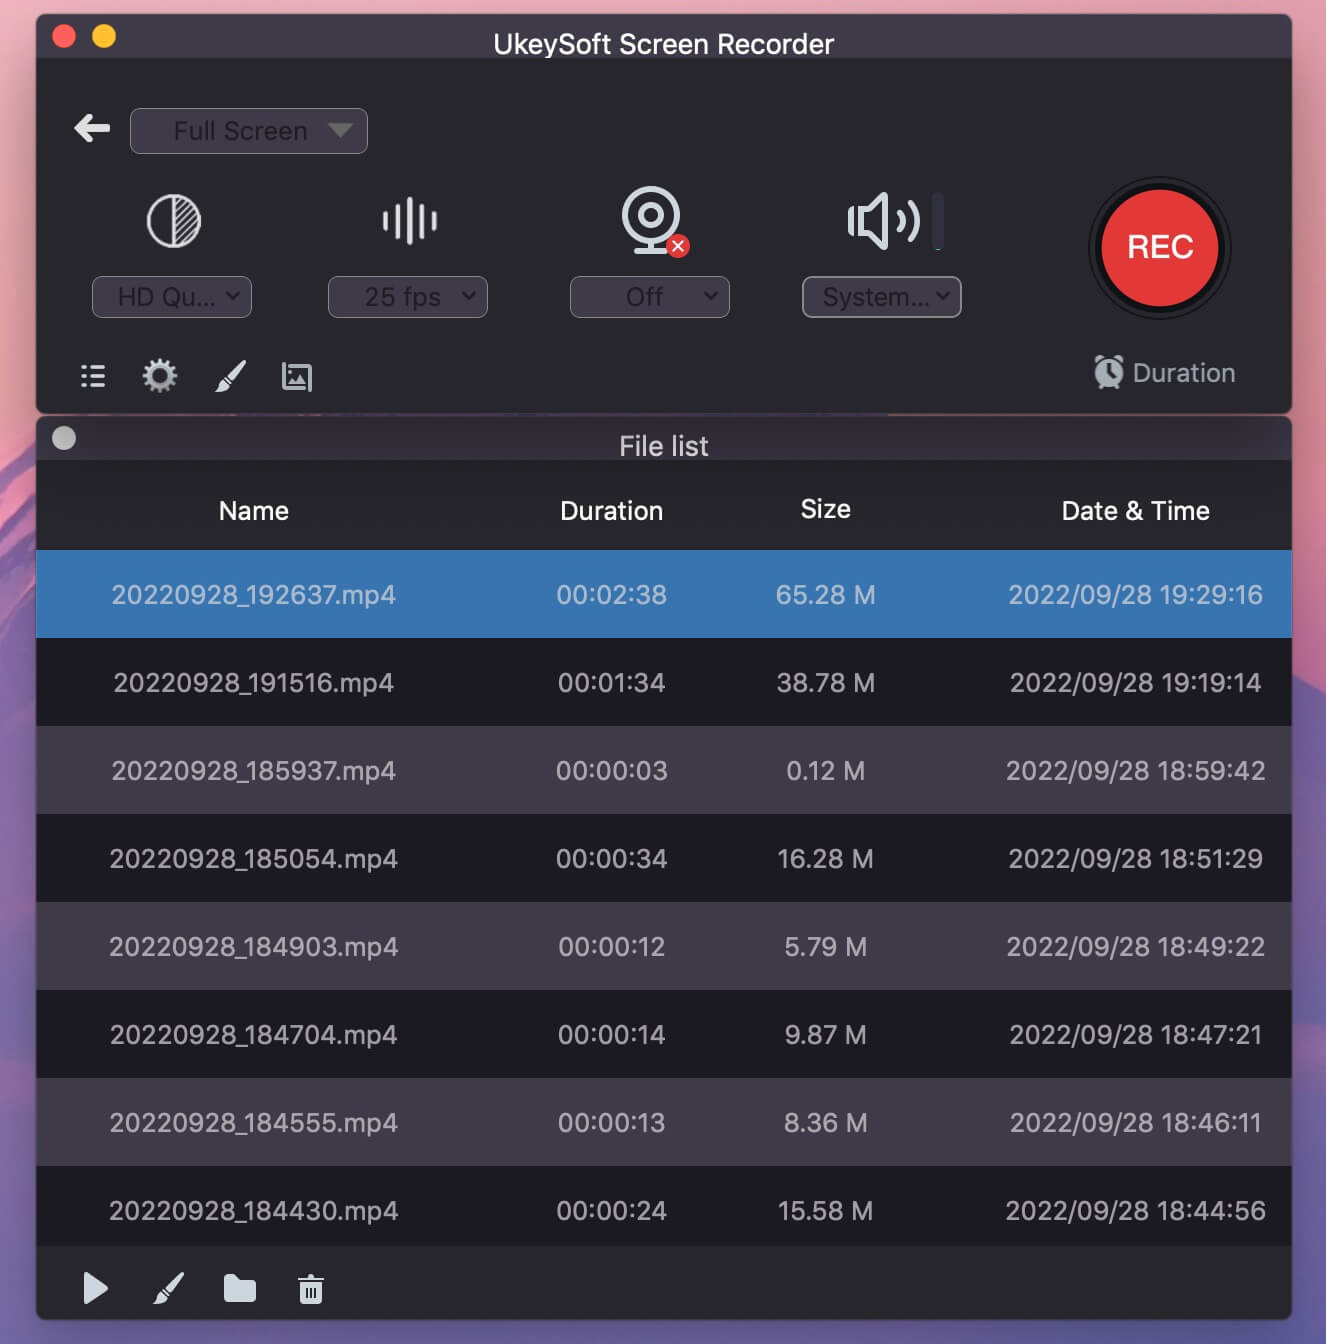Sort list by Name column header
The height and width of the screenshot is (1344, 1326).
254,511
